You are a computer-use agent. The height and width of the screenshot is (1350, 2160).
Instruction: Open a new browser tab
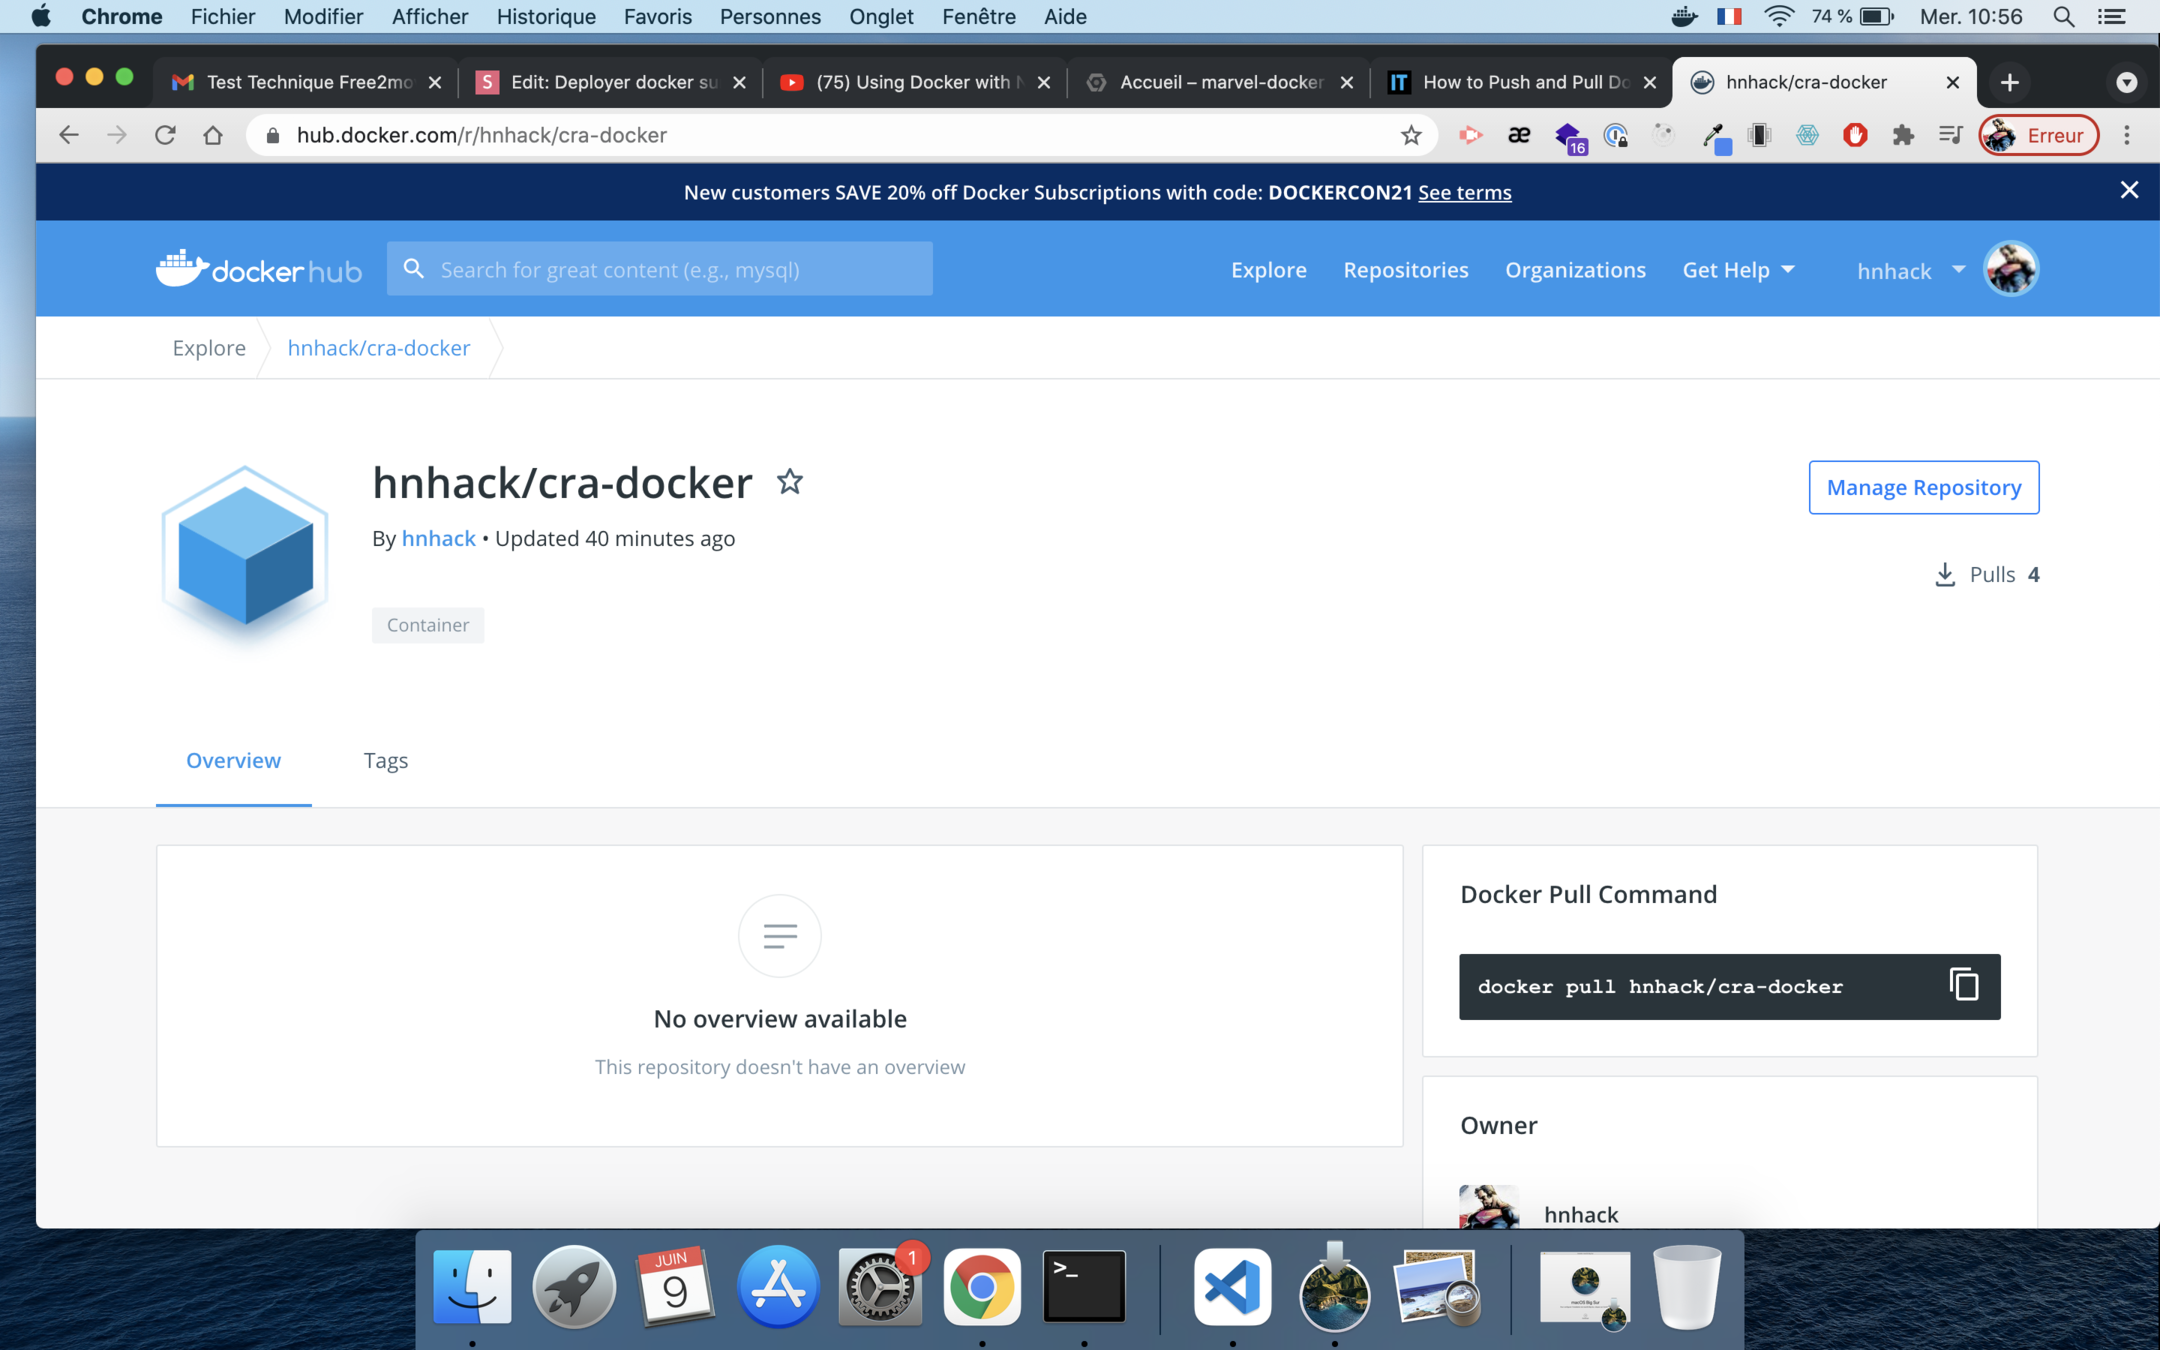[x=2010, y=82]
